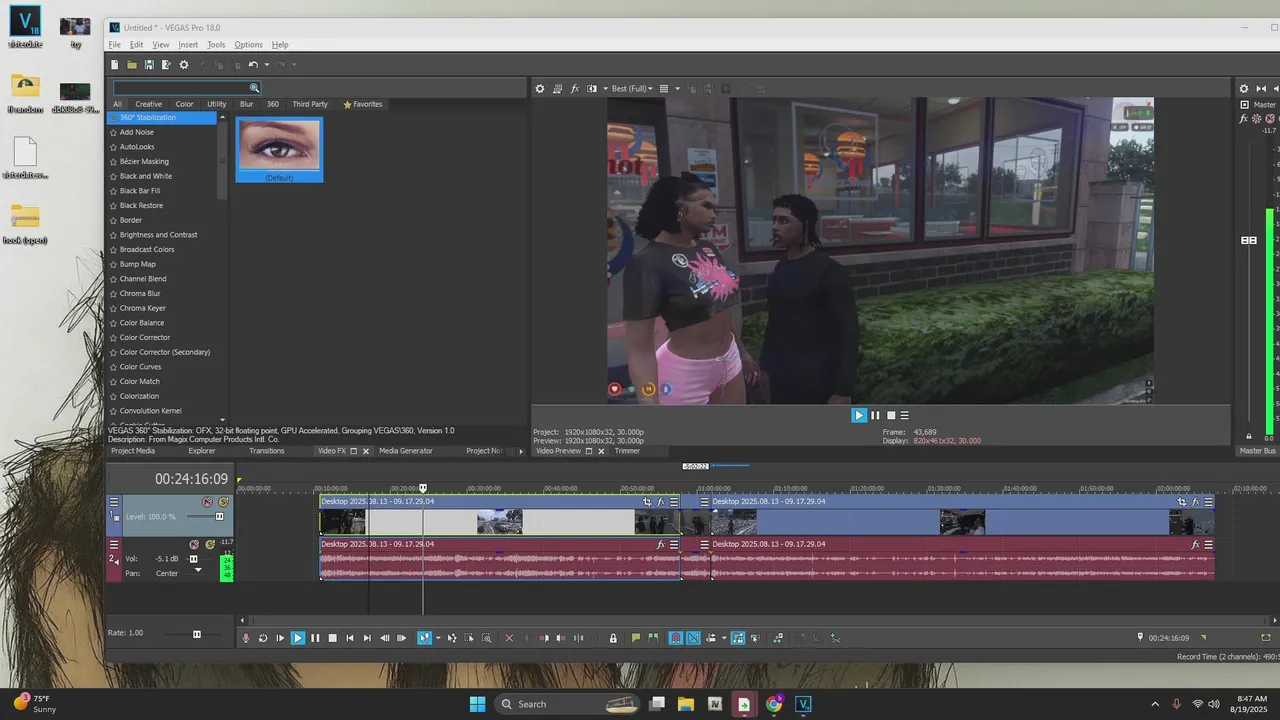The width and height of the screenshot is (1280, 720).
Task: Filter effects by Third Party category
Action: click(x=310, y=104)
